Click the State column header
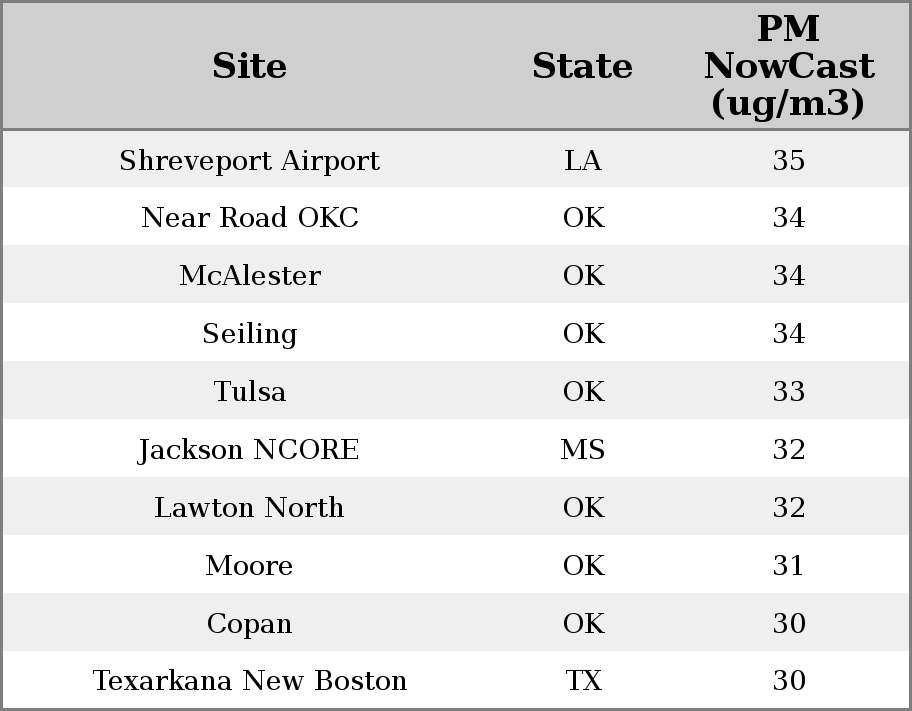This screenshot has height=711, width=912. 582,66
